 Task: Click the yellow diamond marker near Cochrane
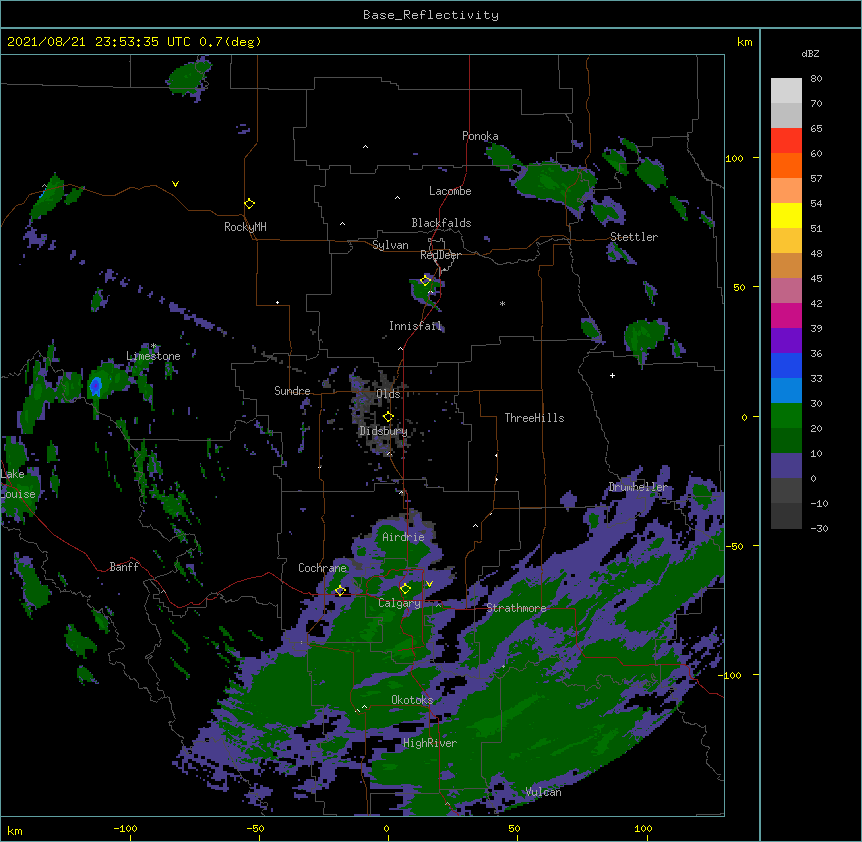click(340, 591)
